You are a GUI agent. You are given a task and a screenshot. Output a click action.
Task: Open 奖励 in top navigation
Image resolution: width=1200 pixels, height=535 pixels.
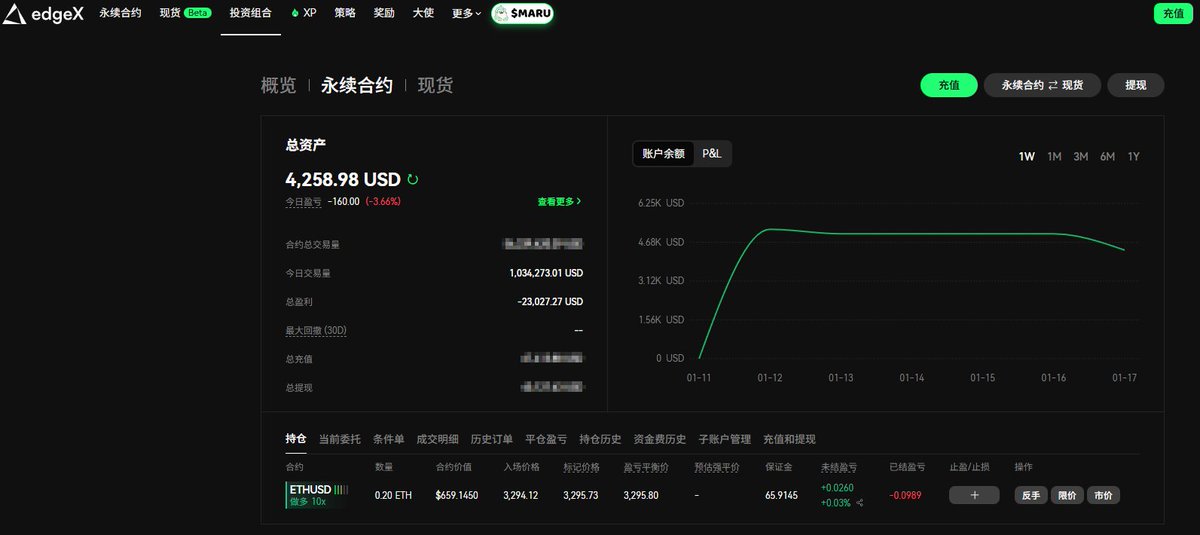click(x=384, y=14)
